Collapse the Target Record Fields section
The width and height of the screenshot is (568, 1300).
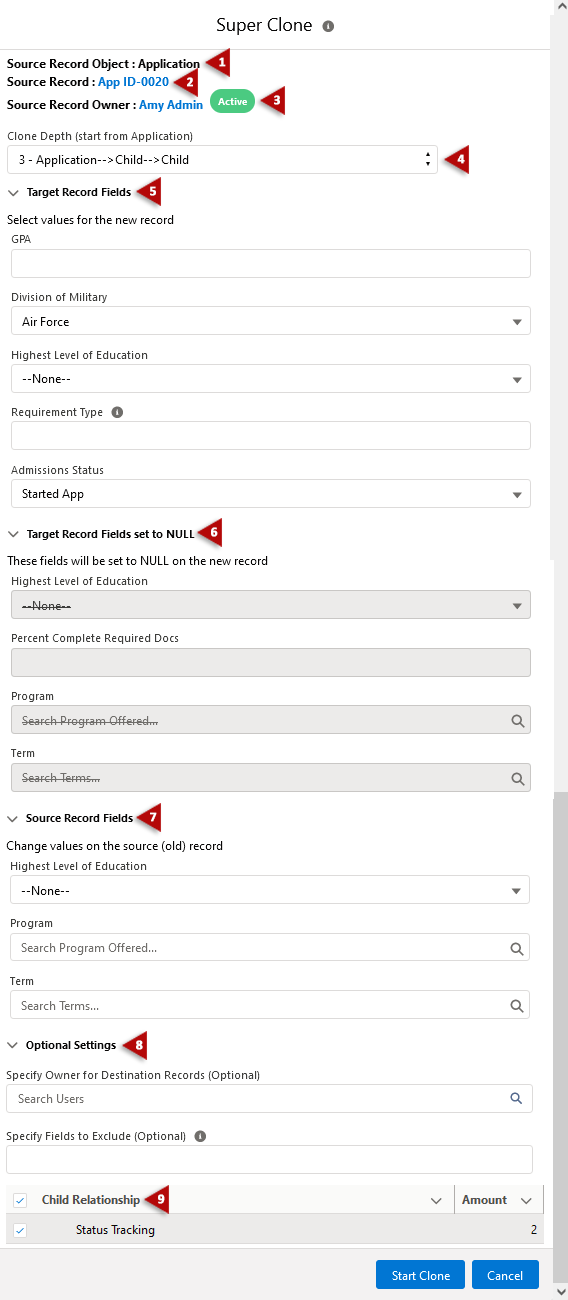click(x=13, y=192)
